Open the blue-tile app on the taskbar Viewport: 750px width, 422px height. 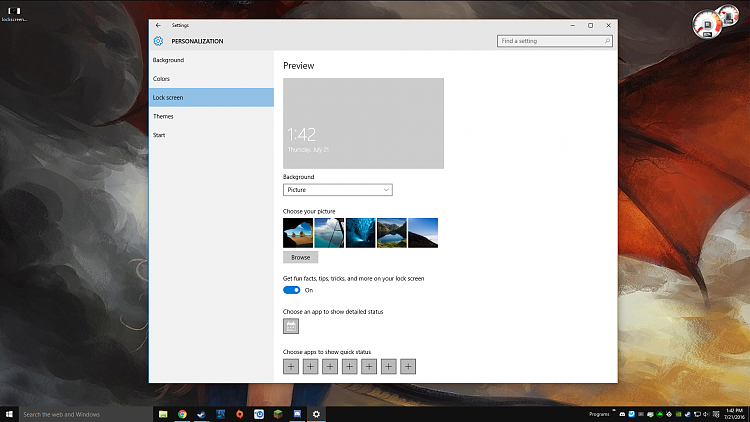[x=221, y=414]
